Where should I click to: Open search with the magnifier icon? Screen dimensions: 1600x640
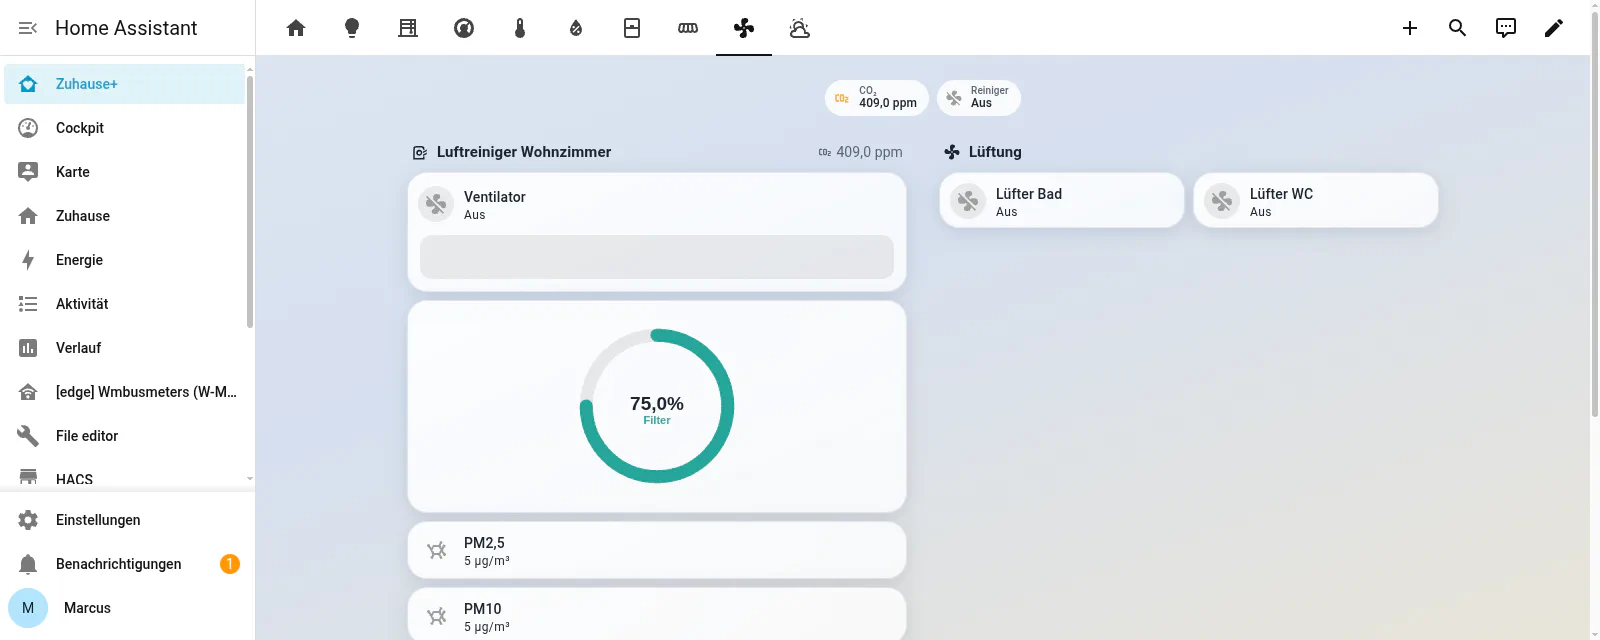click(1458, 28)
